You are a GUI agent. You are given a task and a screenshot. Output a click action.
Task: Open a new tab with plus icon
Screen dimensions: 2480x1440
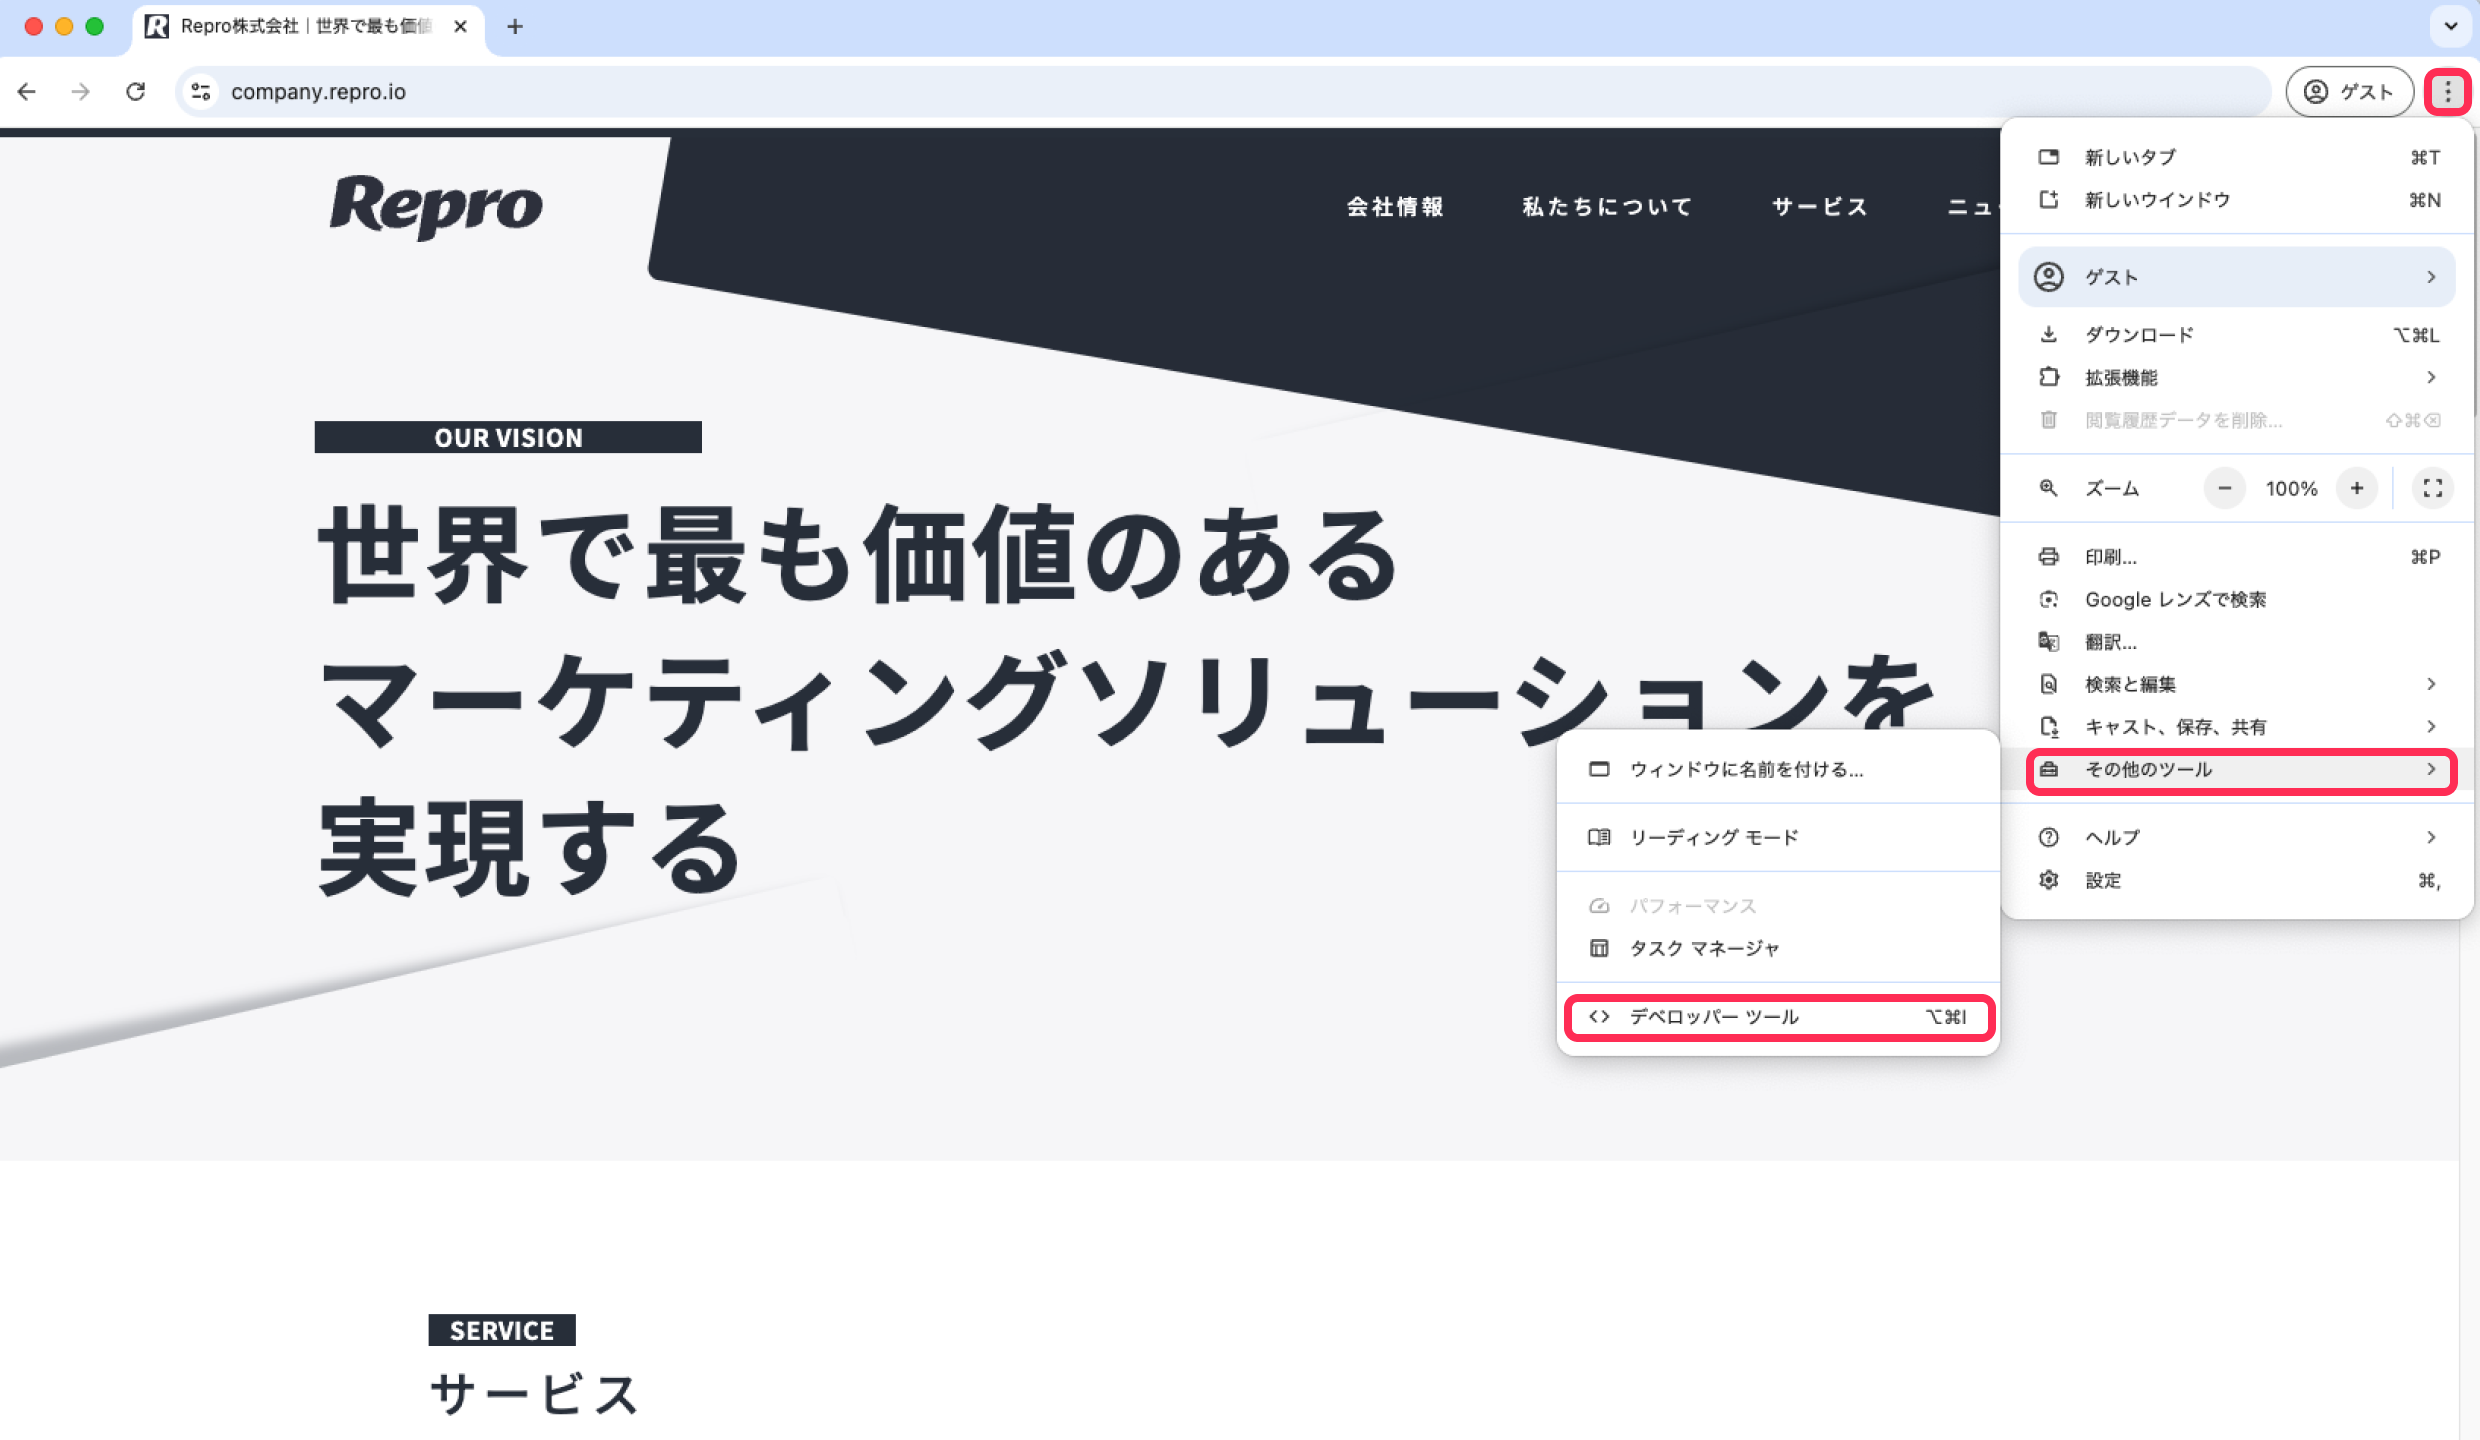coord(515,27)
